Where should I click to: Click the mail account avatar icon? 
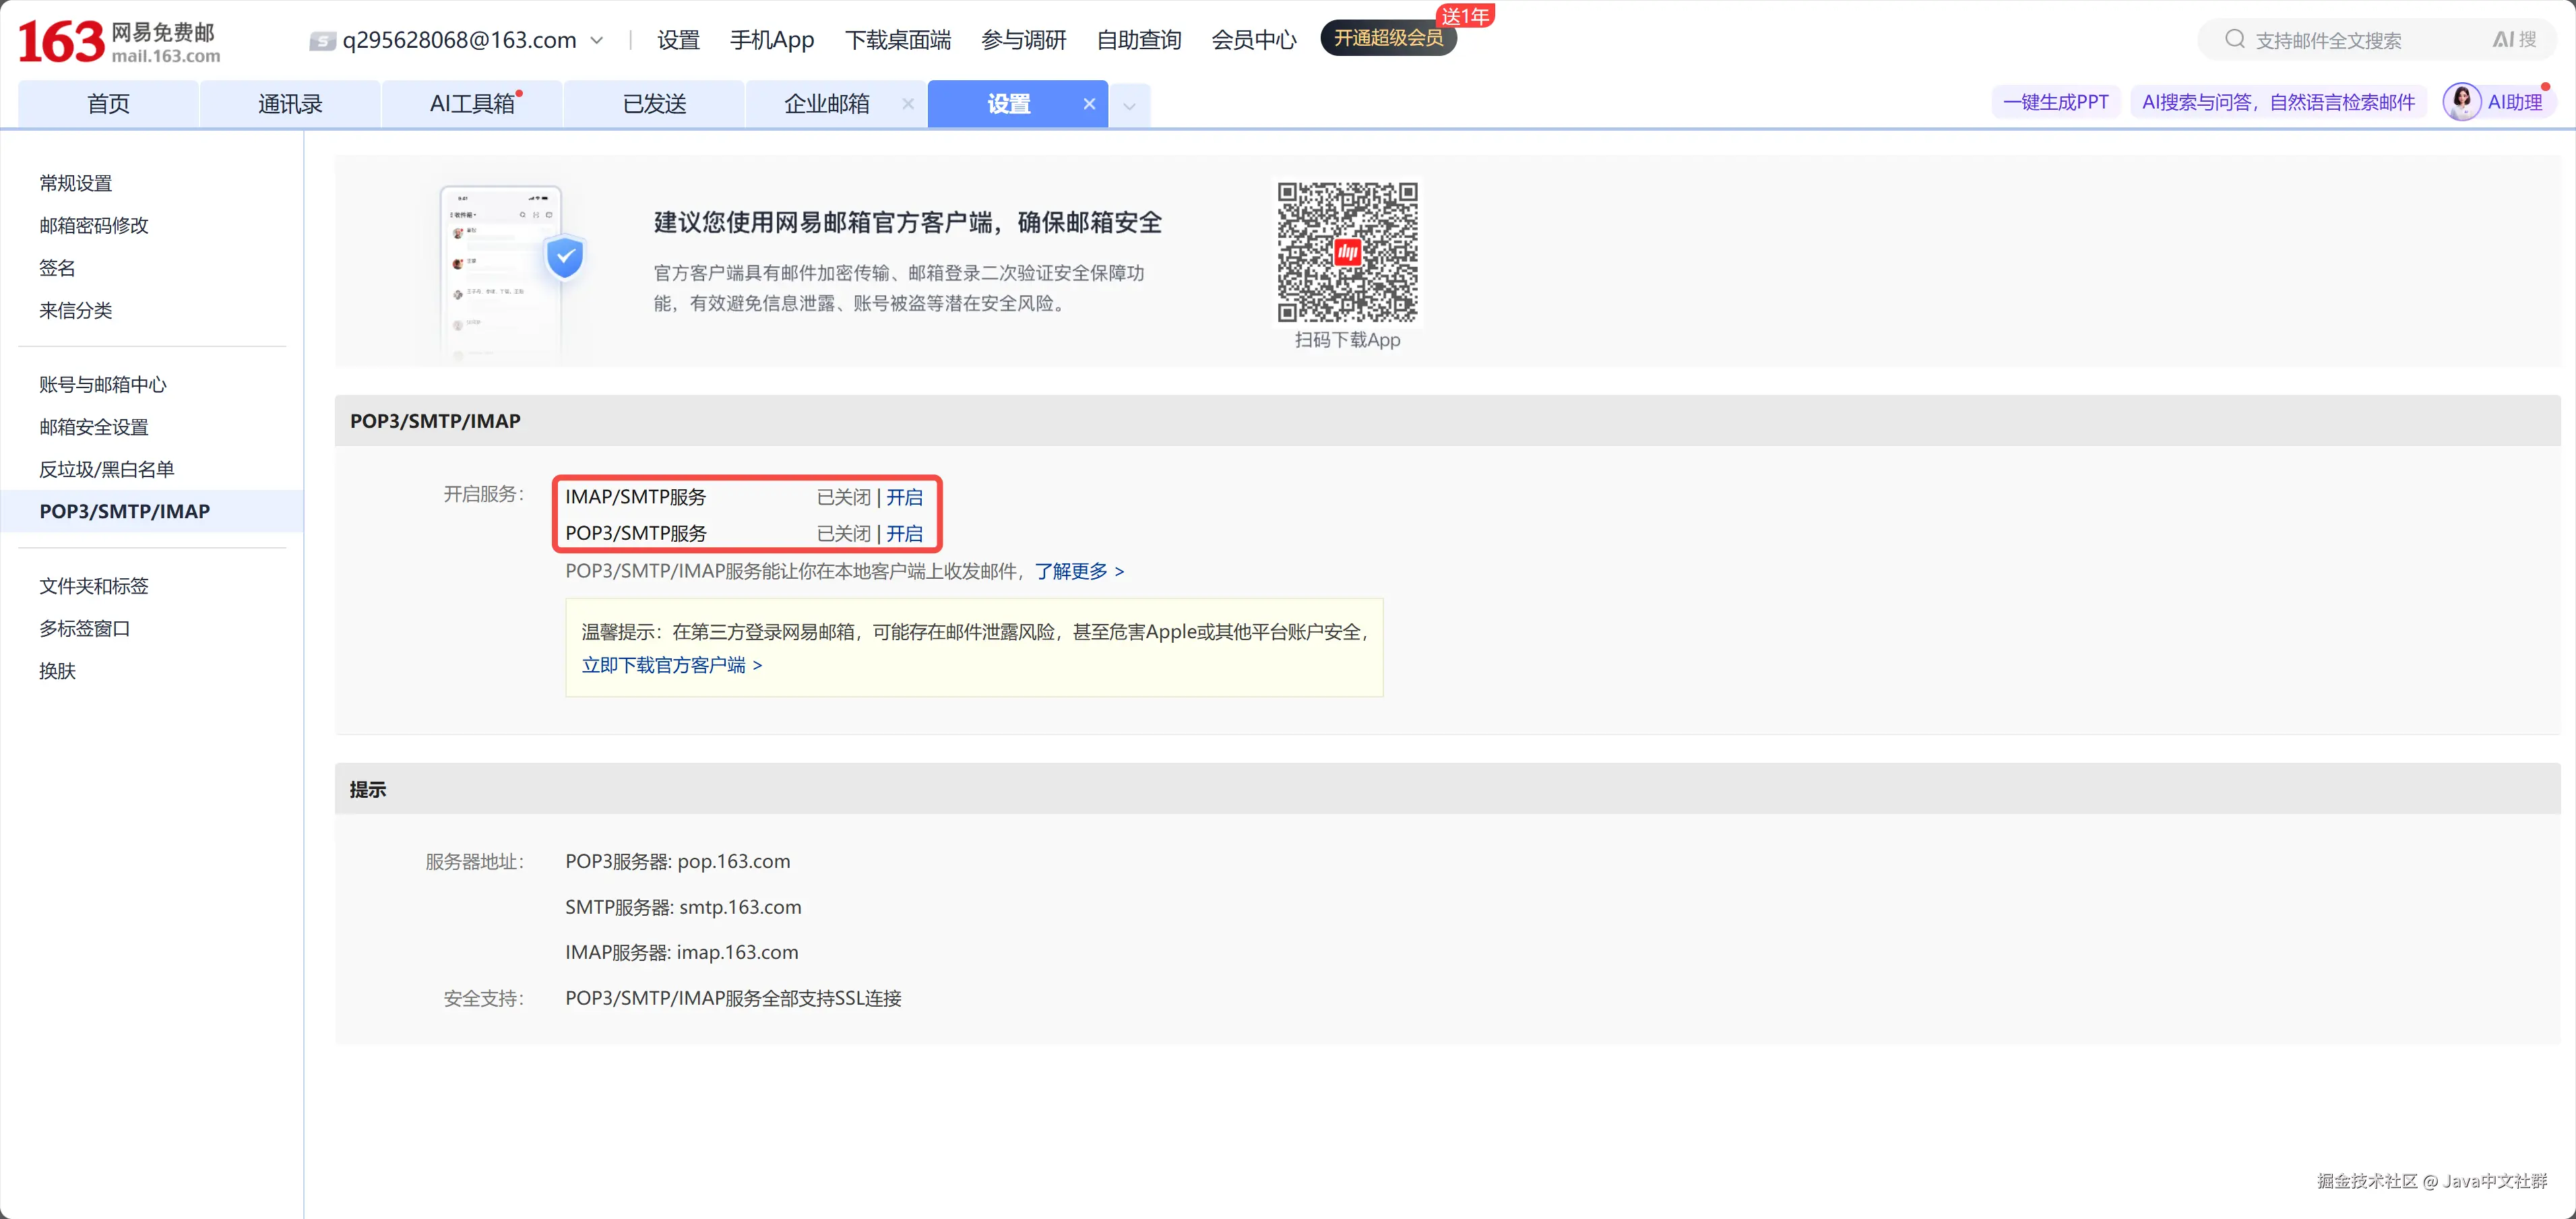322,41
